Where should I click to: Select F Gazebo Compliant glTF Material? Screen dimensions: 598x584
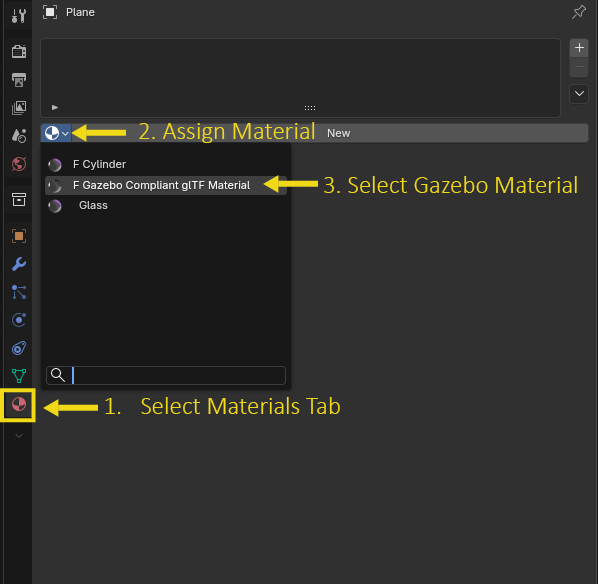click(x=166, y=185)
